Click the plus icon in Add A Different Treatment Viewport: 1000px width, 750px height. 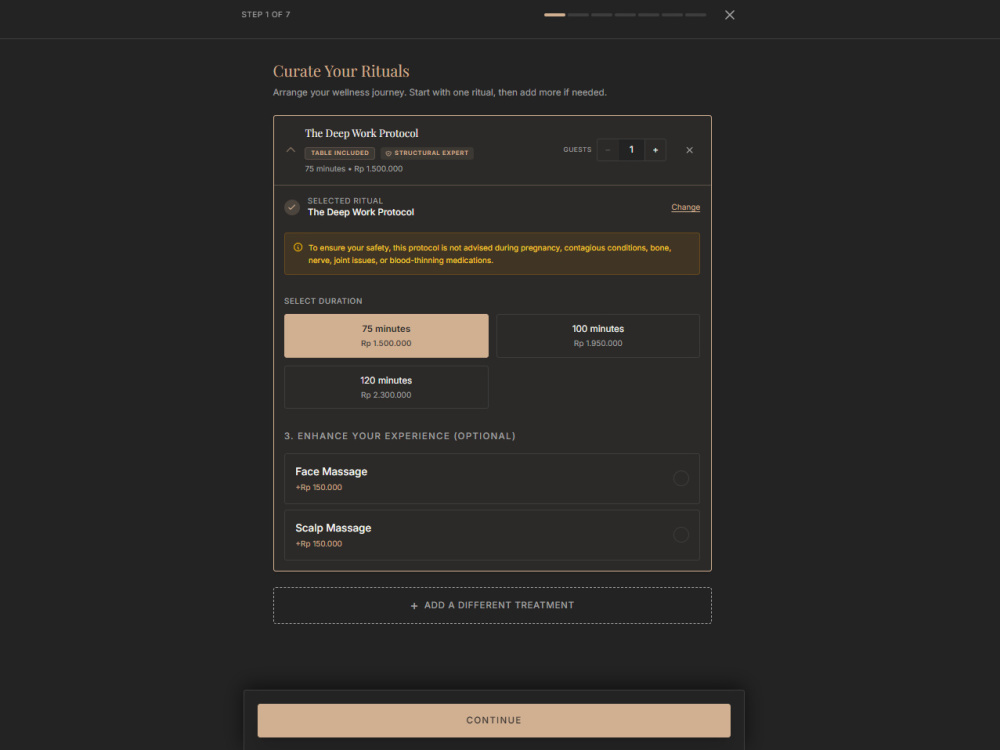(x=414, y=606)
